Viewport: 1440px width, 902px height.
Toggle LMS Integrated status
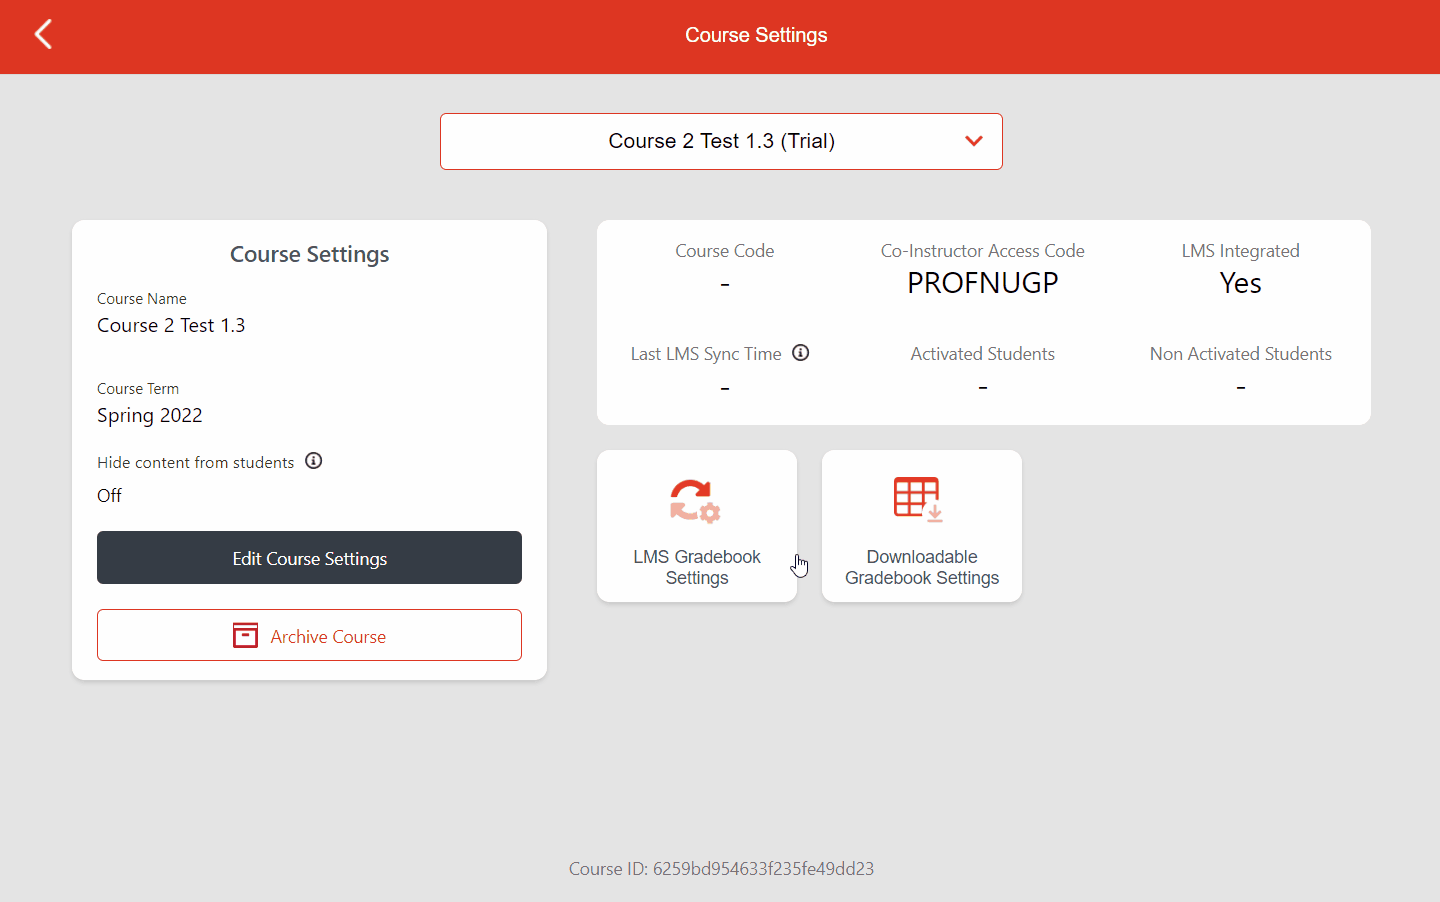click(1240, 283)
